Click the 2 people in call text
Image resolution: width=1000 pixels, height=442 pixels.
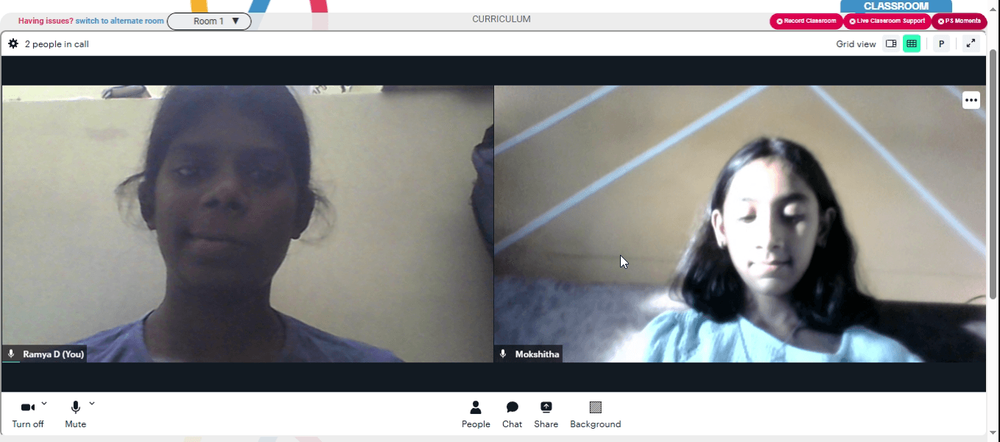57,44
